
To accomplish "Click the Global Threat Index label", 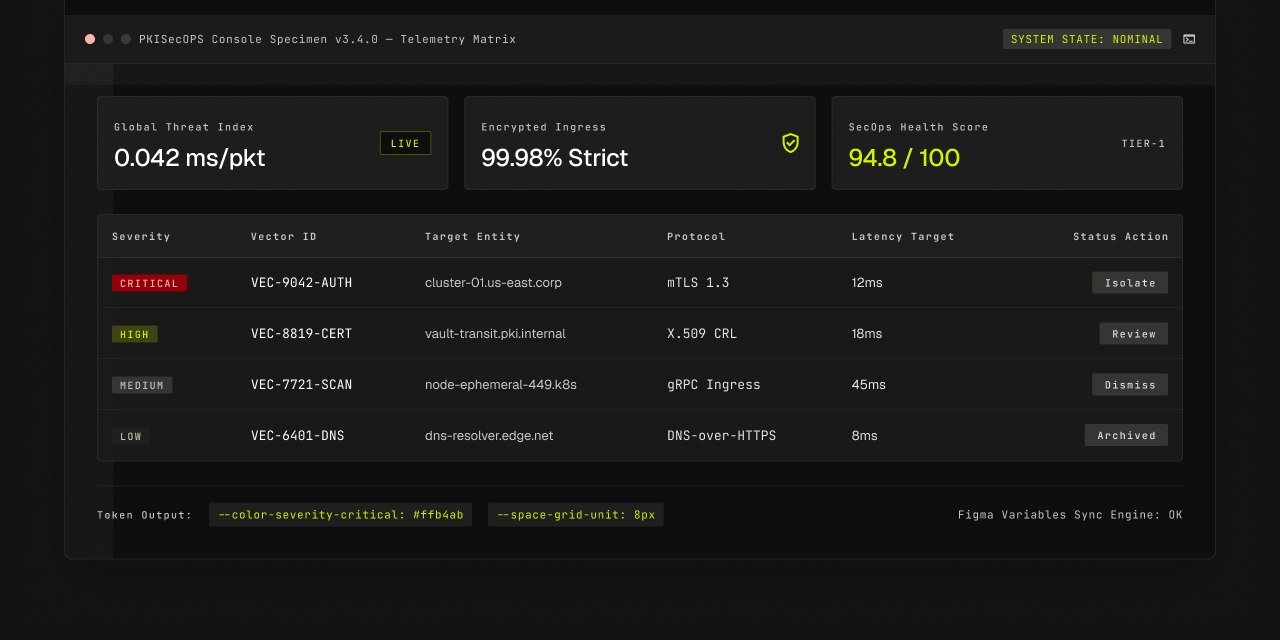I will pyautogui.click(x=184, y=127).
